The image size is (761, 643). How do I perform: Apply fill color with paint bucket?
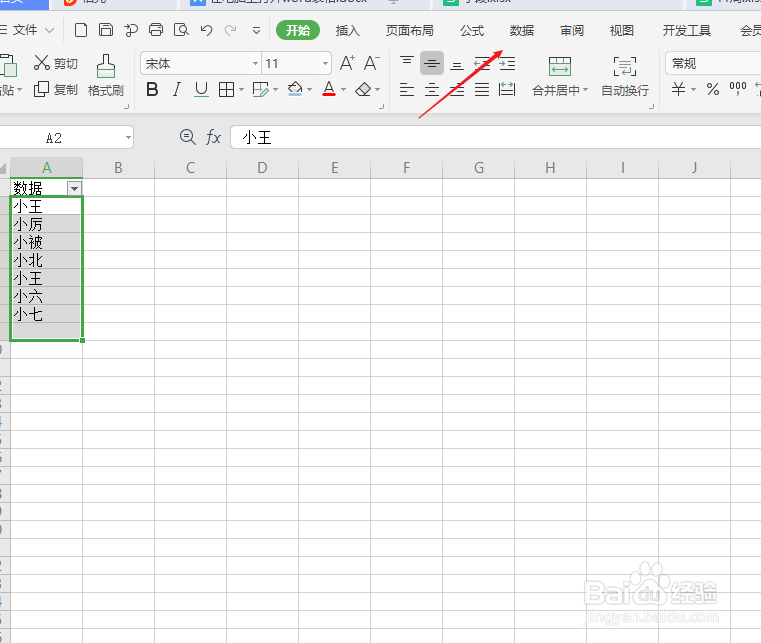click(x=295, y=89)
